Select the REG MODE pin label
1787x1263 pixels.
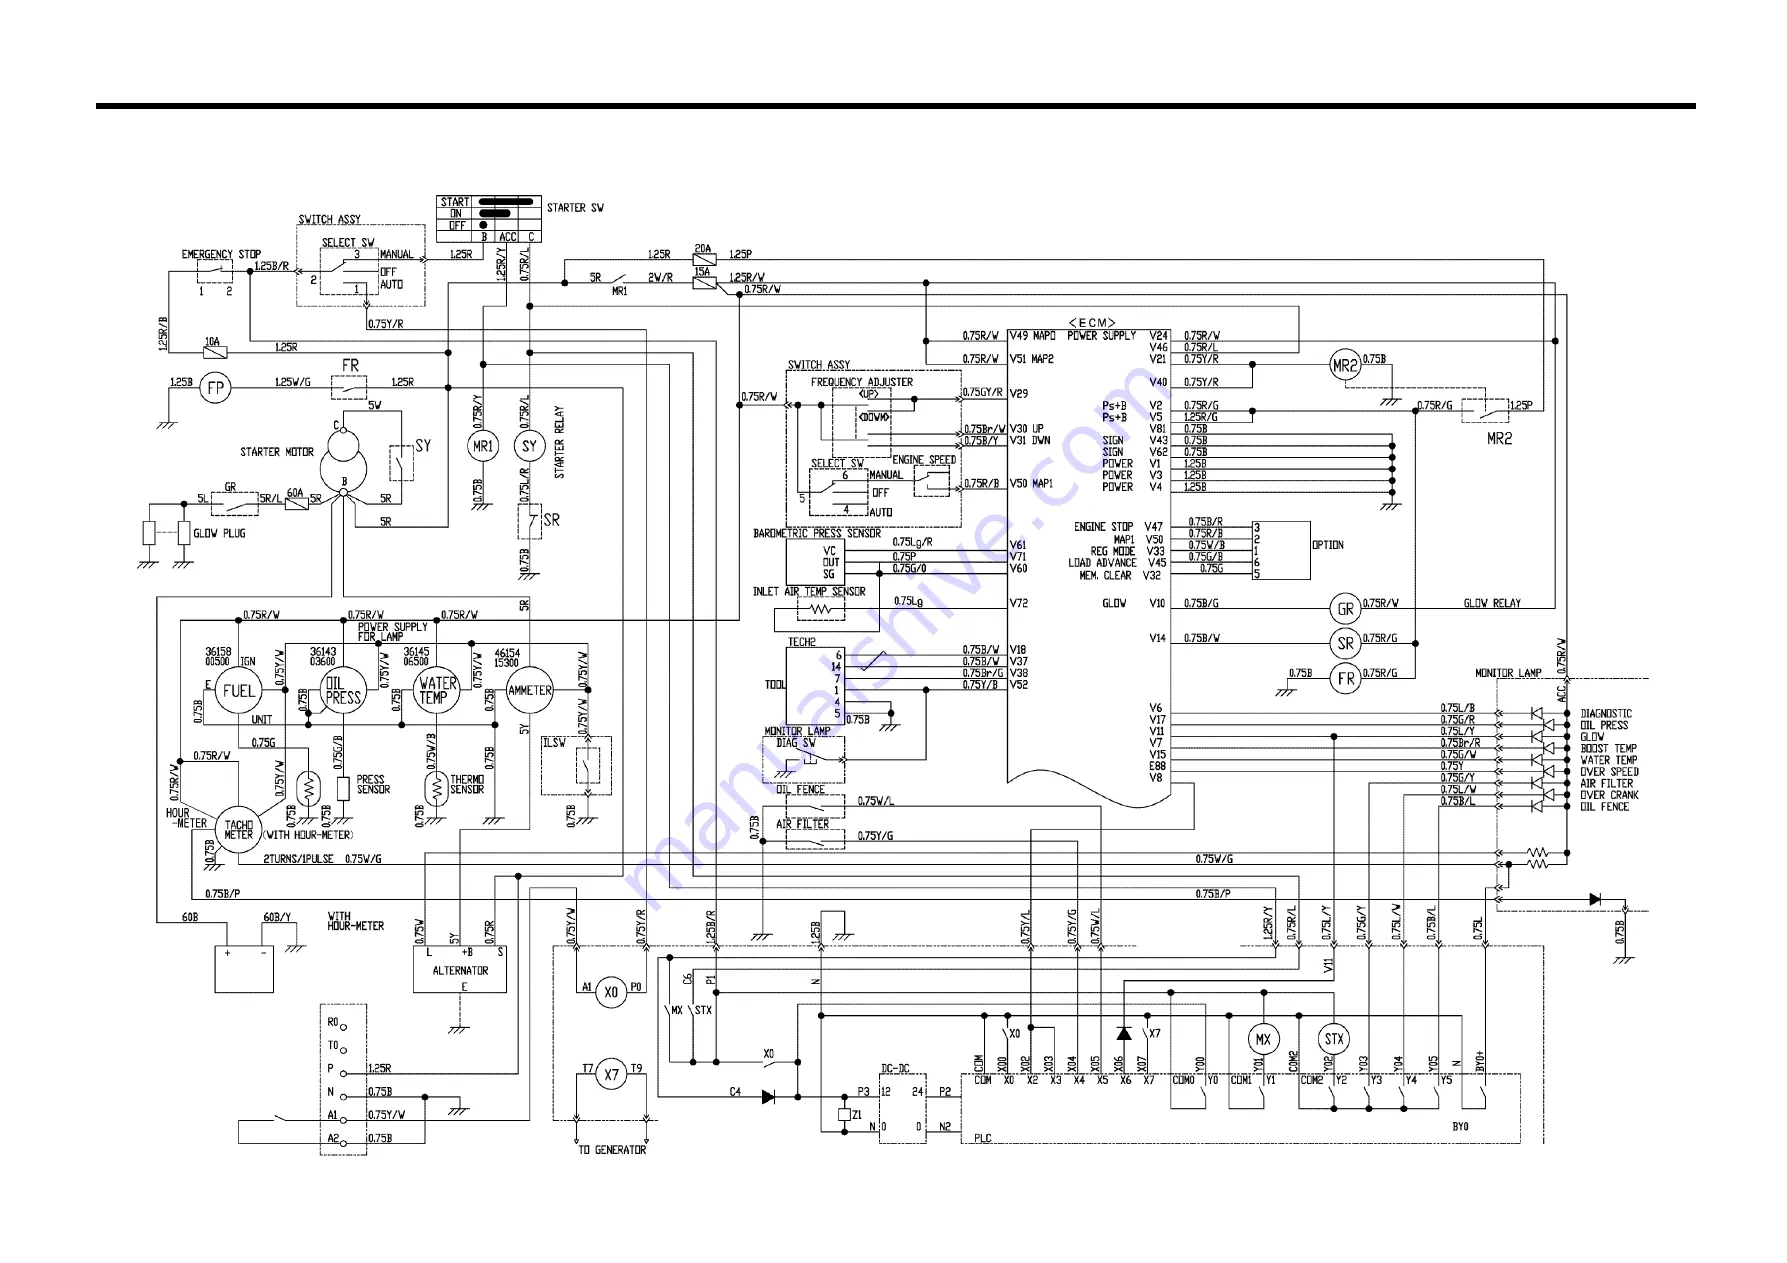[1113, 551]
